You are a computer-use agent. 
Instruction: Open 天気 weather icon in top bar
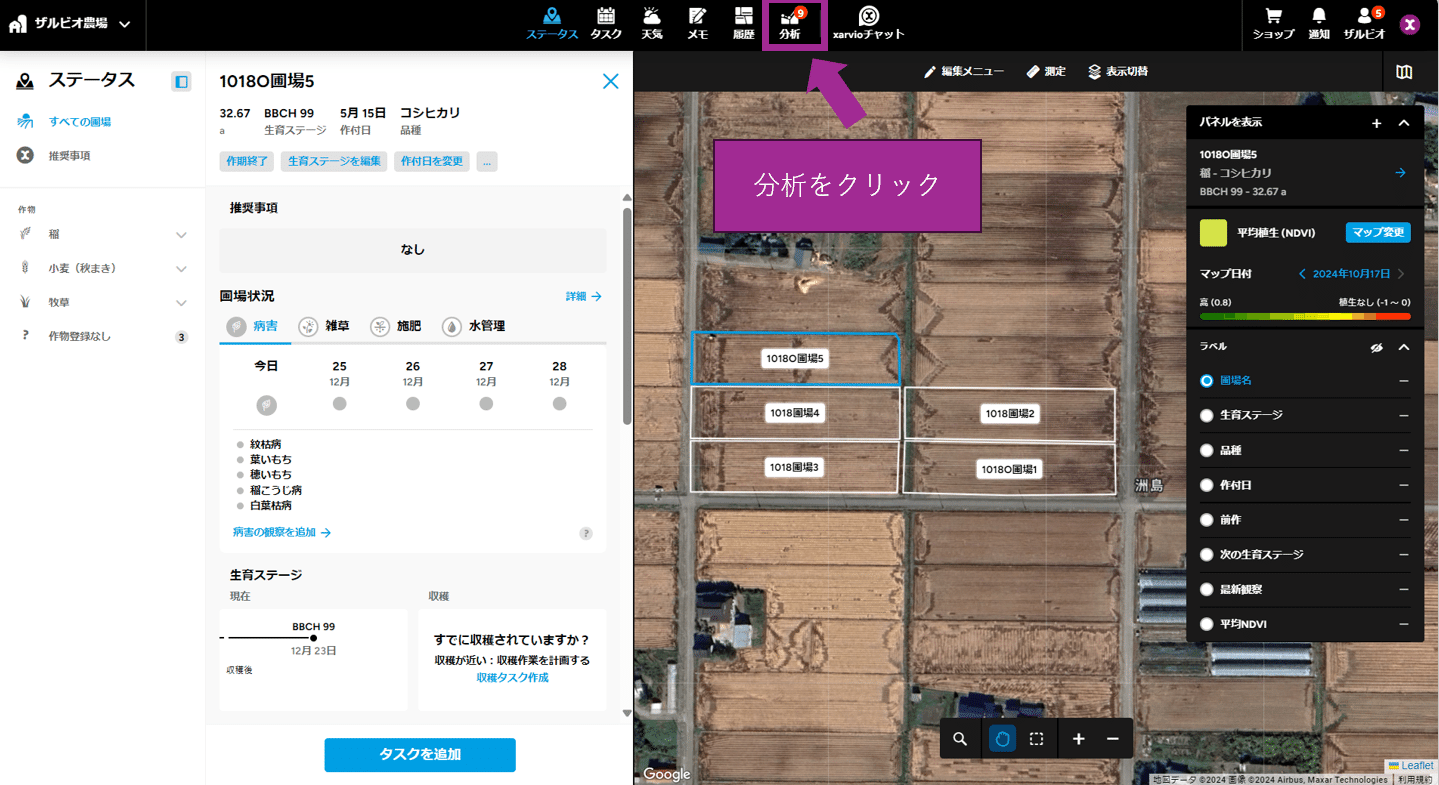(652, 23)
